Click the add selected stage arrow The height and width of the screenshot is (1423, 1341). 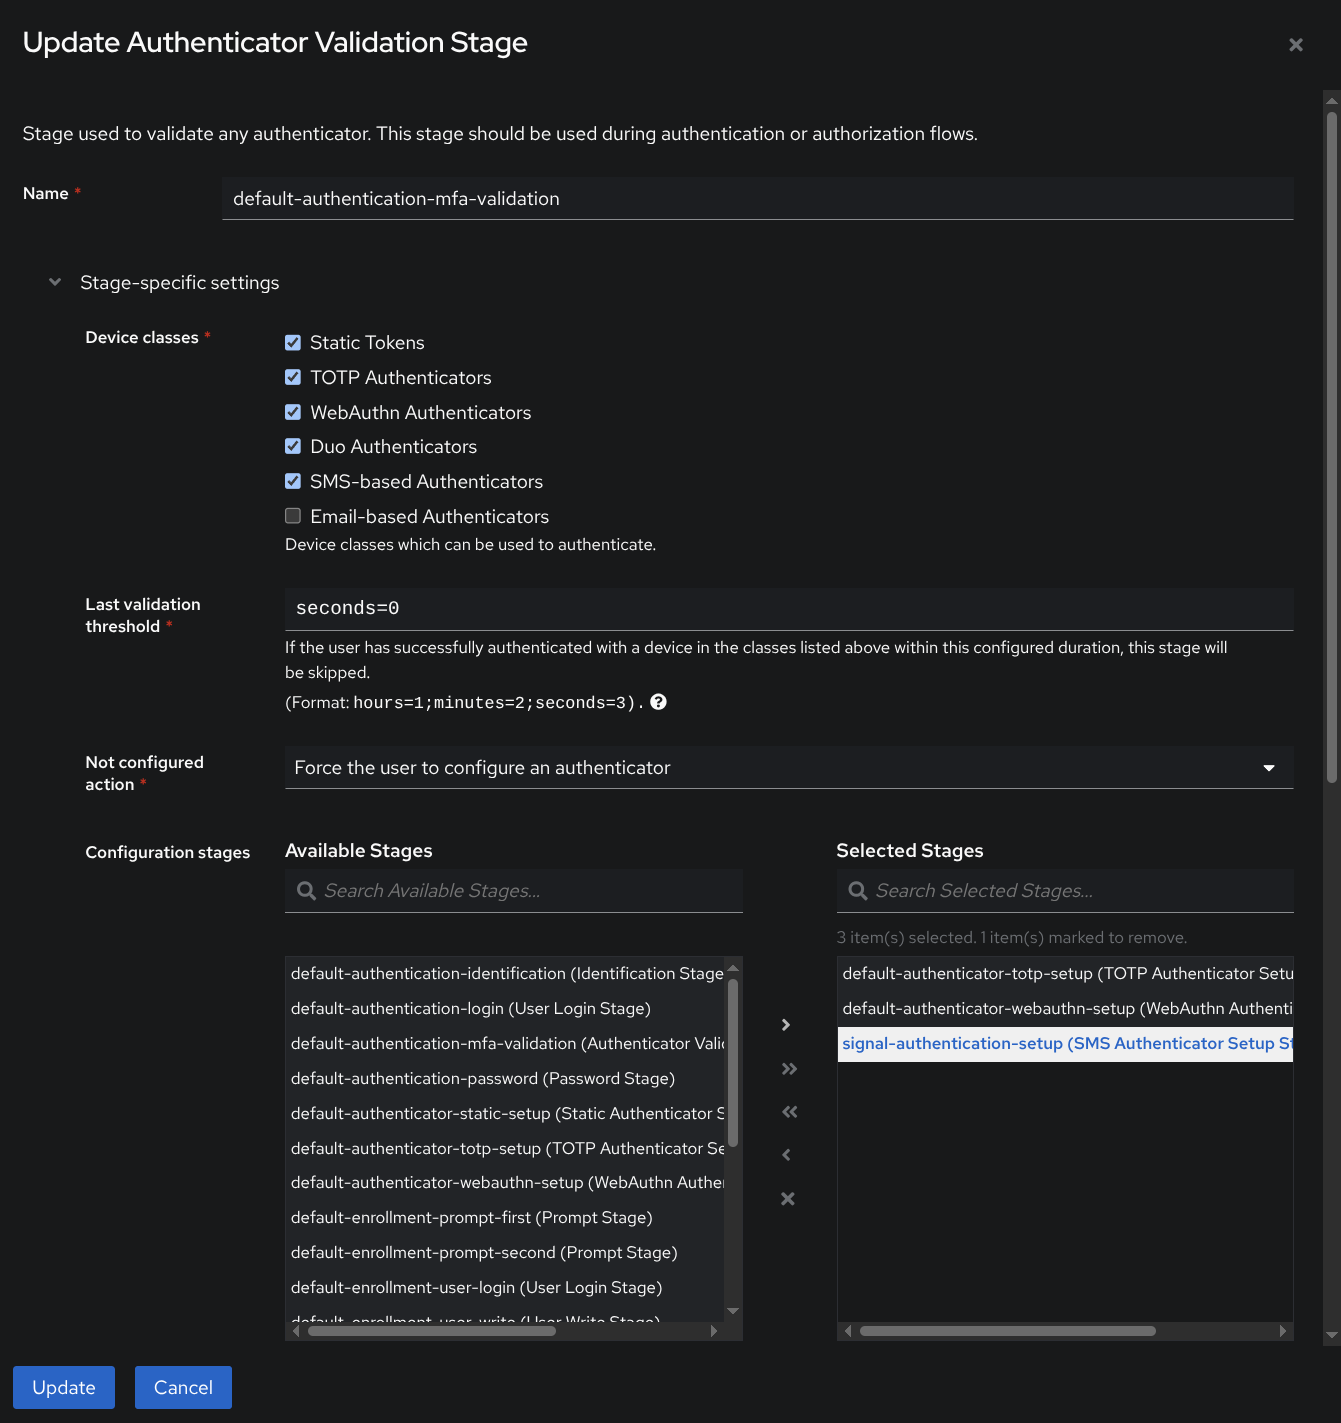tap(786, 1025)
